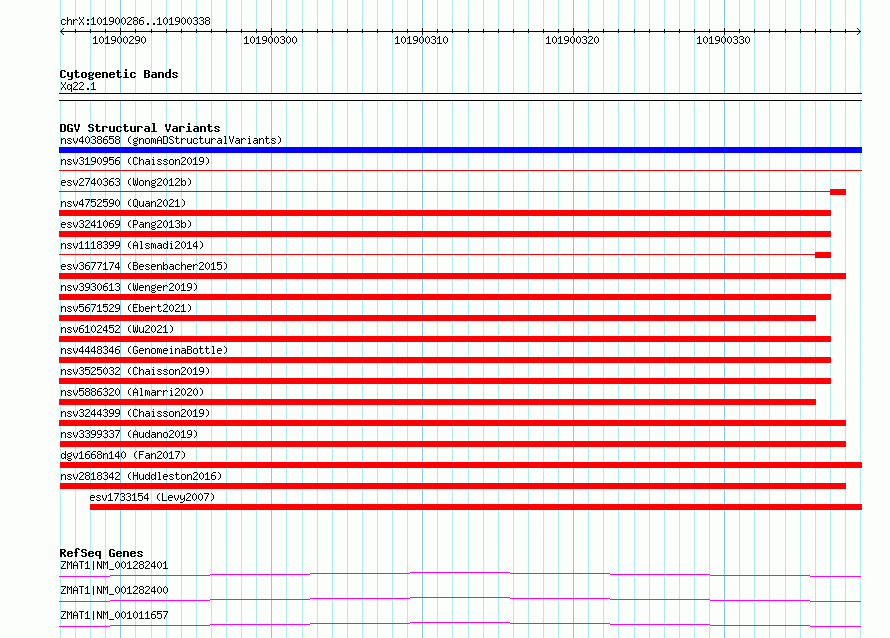
Task: Click ruler position 101900300
Action: [x=270, y=40]
